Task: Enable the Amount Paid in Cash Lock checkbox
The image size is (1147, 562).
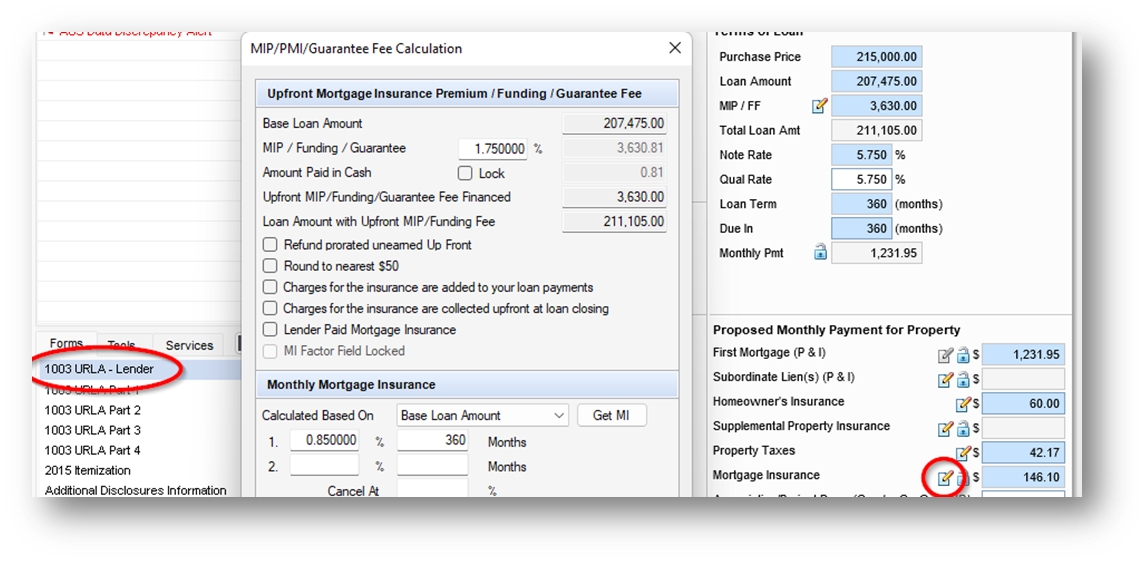Action: [465, 173]
